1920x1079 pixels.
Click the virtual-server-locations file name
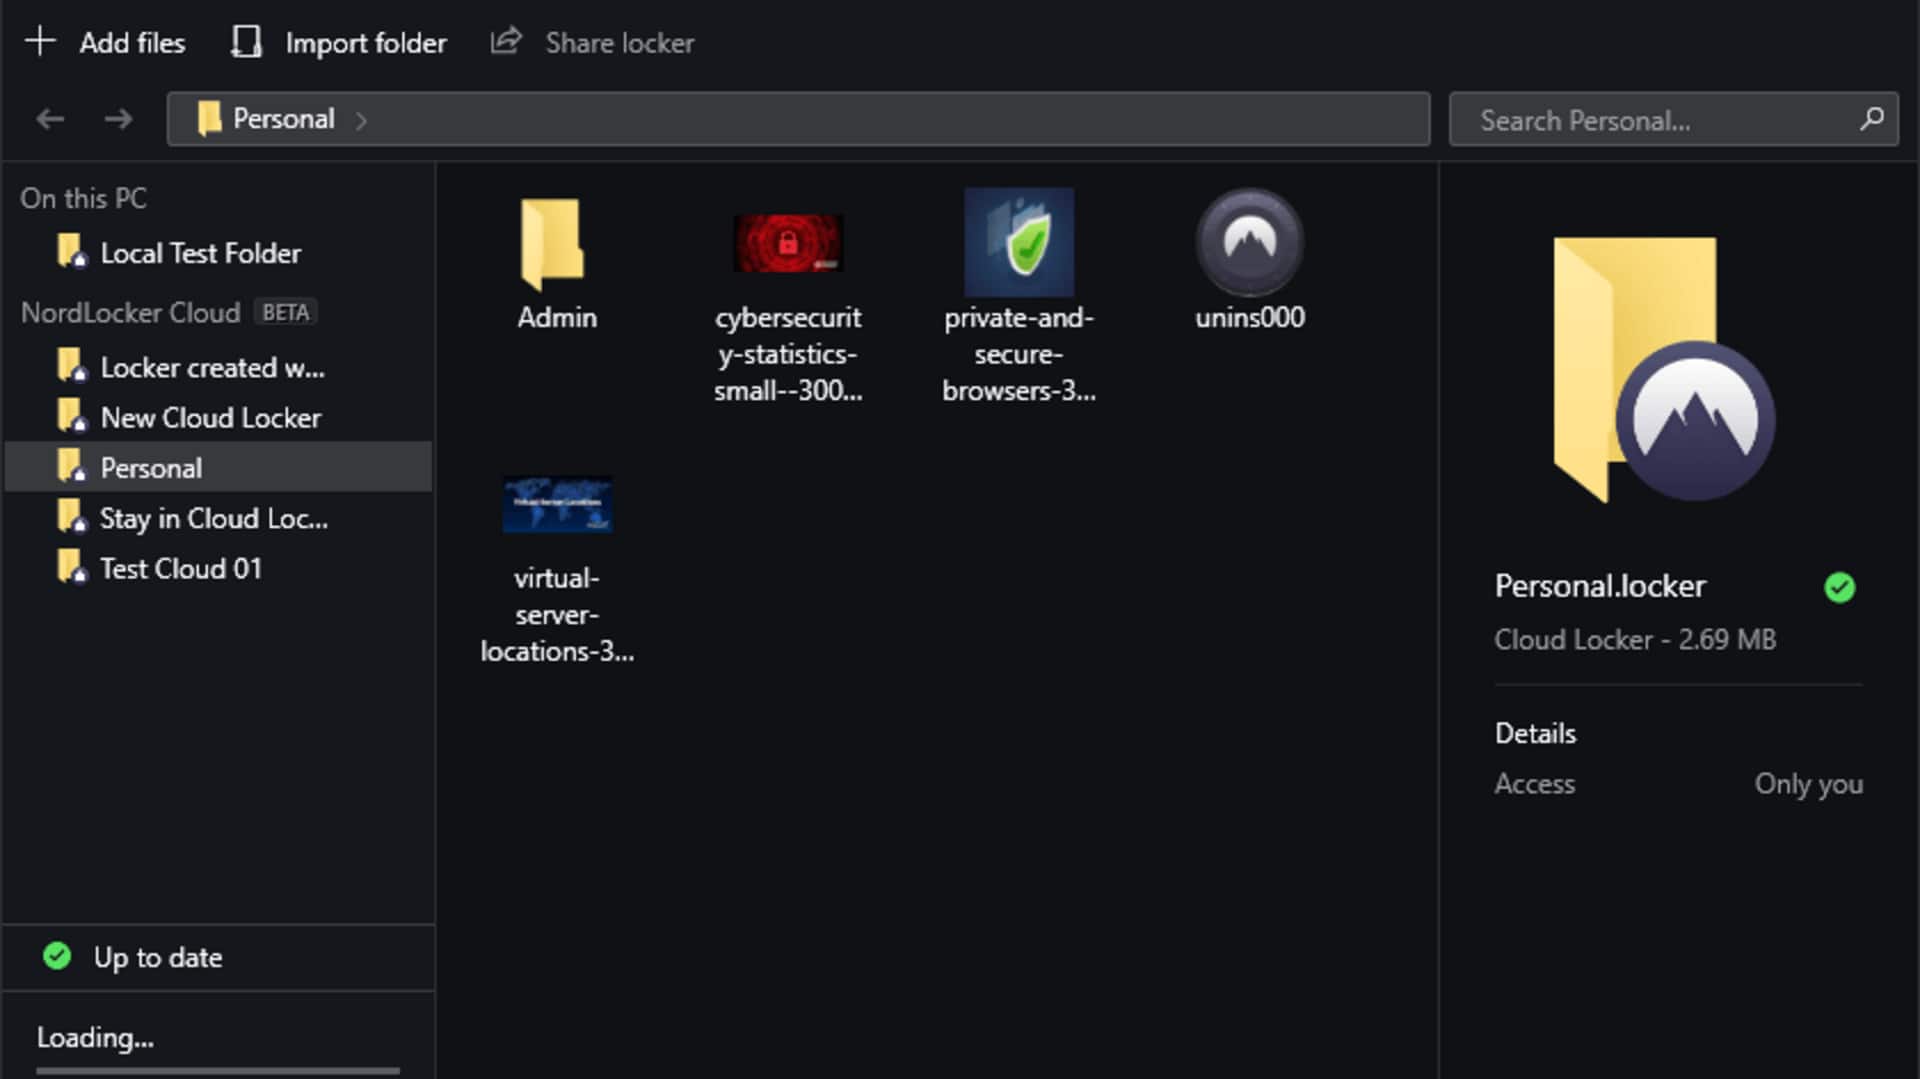click(557, 614)
